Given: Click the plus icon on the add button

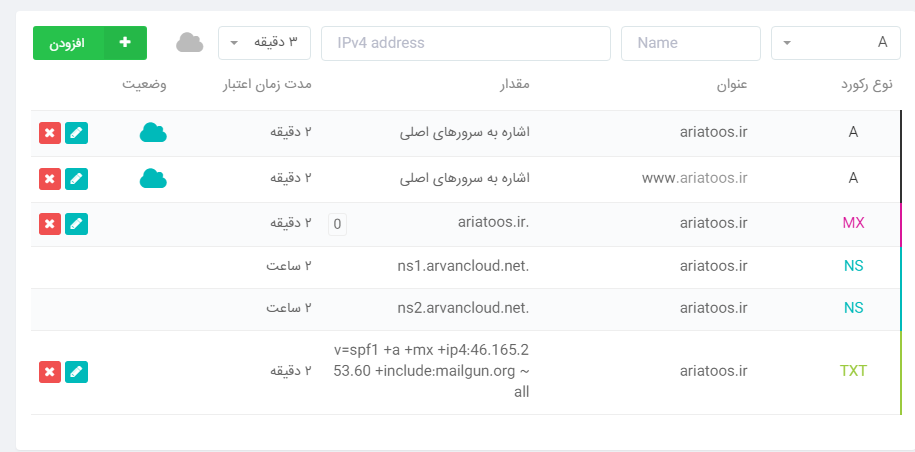Looking at the screenshot, I should (x=125, y=43).
